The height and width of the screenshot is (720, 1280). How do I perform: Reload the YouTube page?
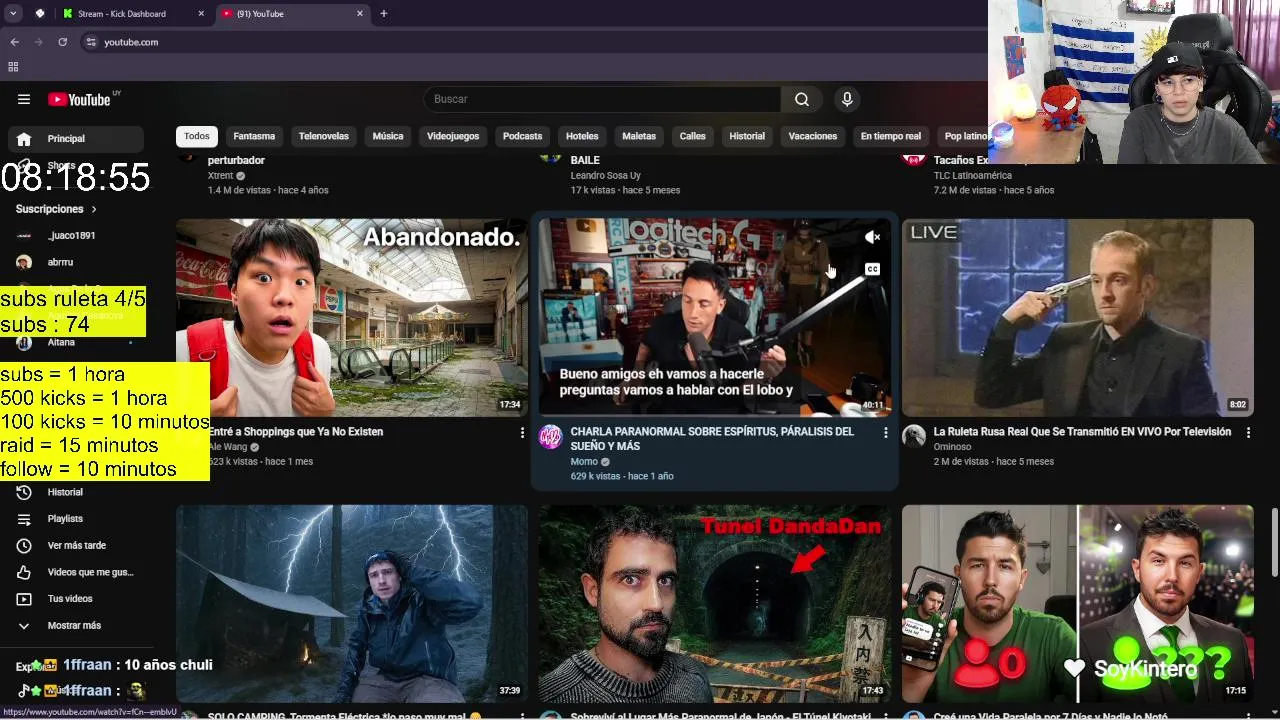point(62,42)
